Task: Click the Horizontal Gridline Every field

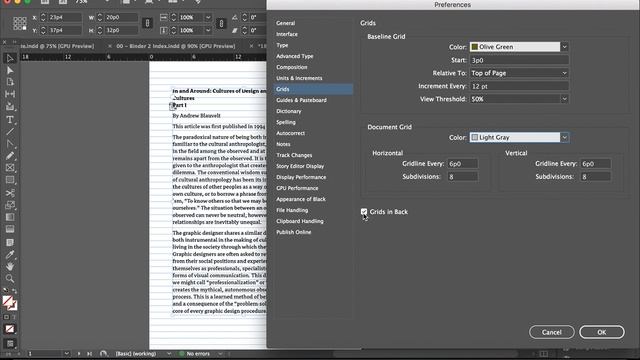Action: (462, 164)
